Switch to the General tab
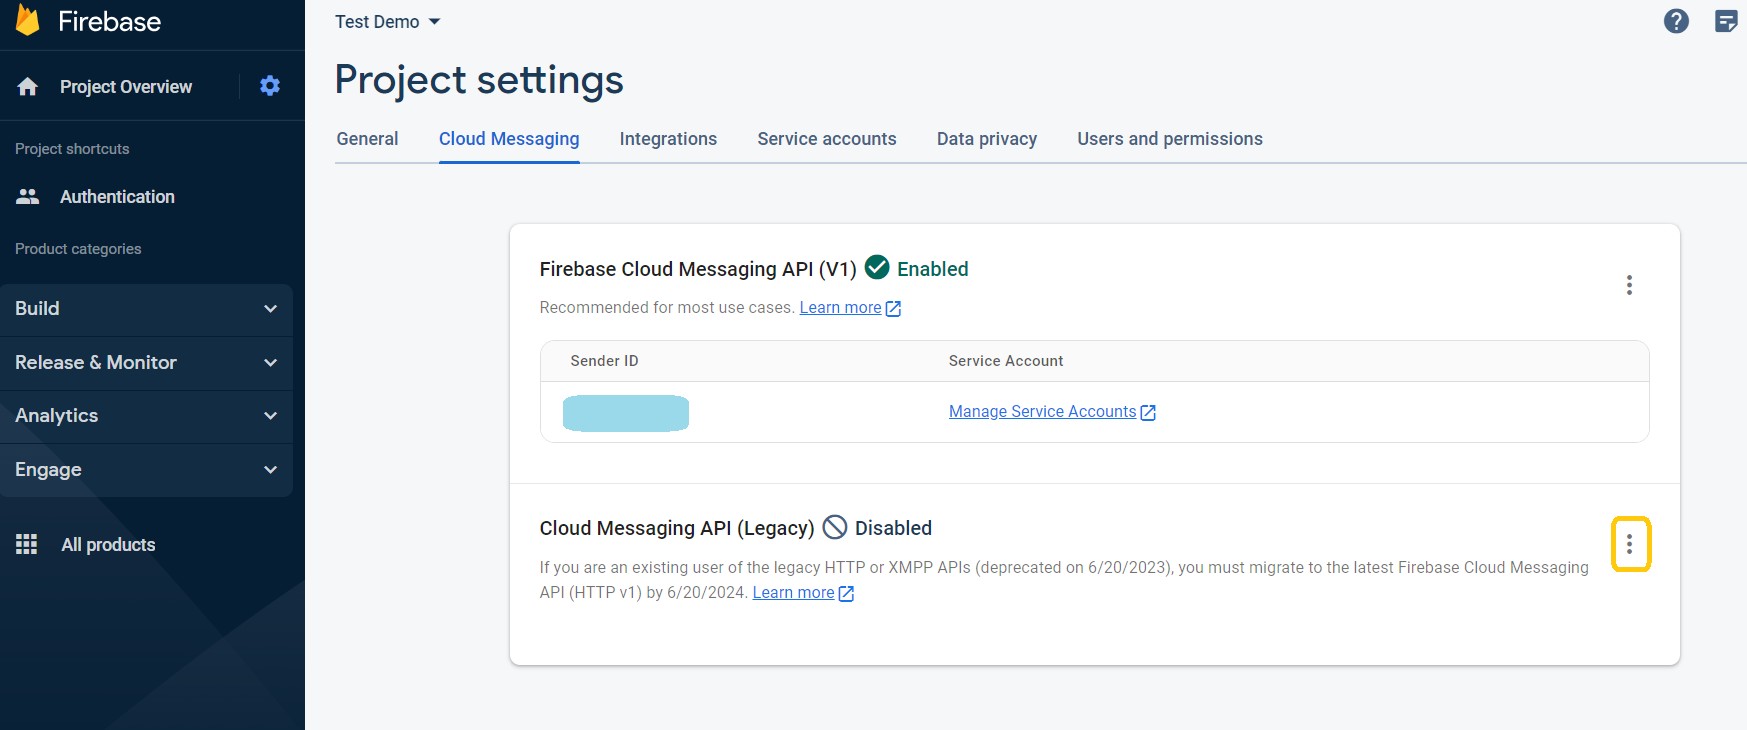Image resolution: width=1747 pixels, height=730 pixels. pyautogui.click(x=367, y=139)
